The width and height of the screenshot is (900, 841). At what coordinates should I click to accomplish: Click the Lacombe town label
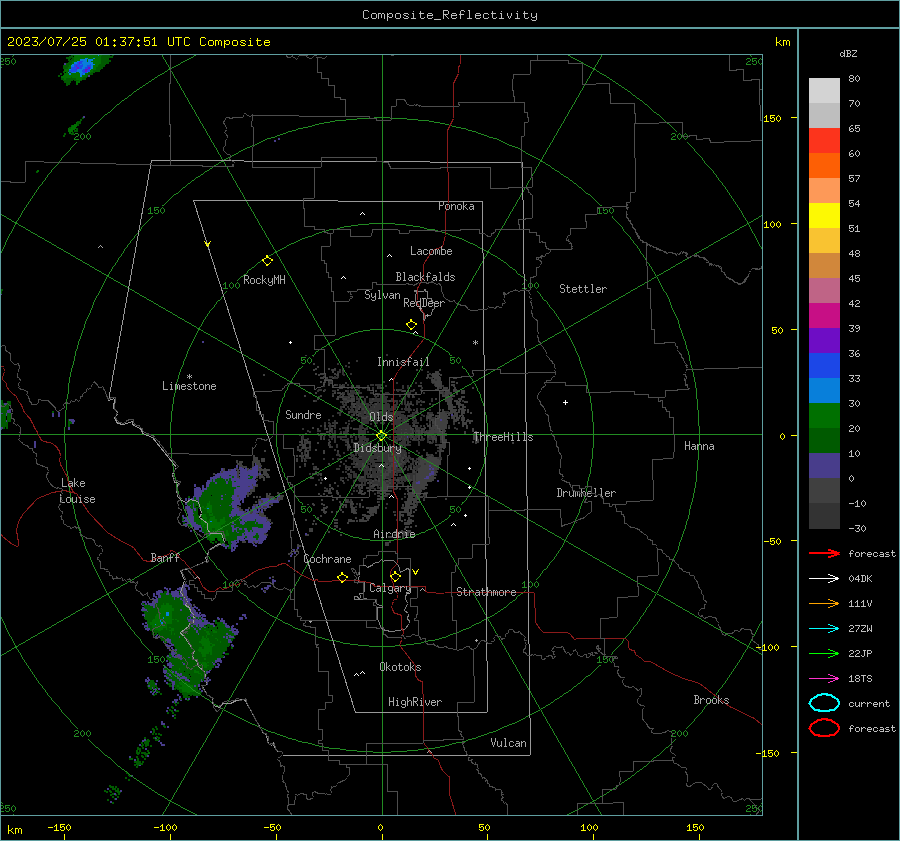click(431, 251)
